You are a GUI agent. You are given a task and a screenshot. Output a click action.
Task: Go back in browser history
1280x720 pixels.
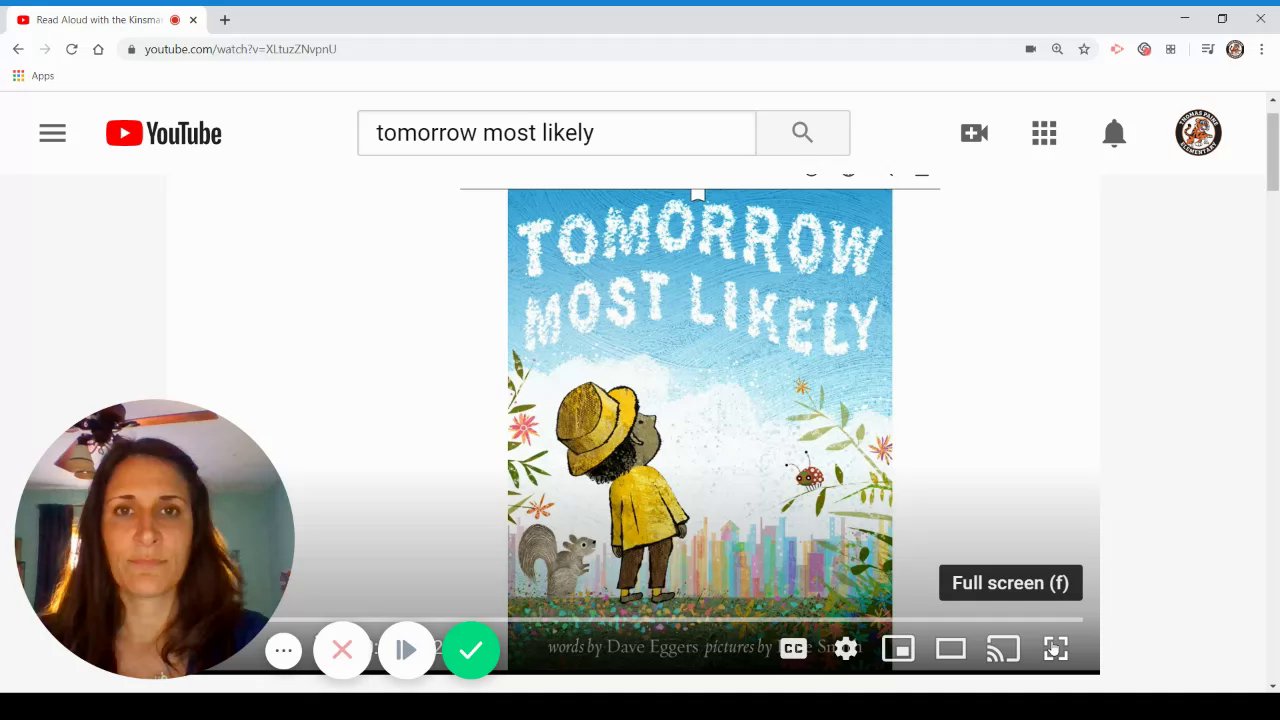pos(18,49)
